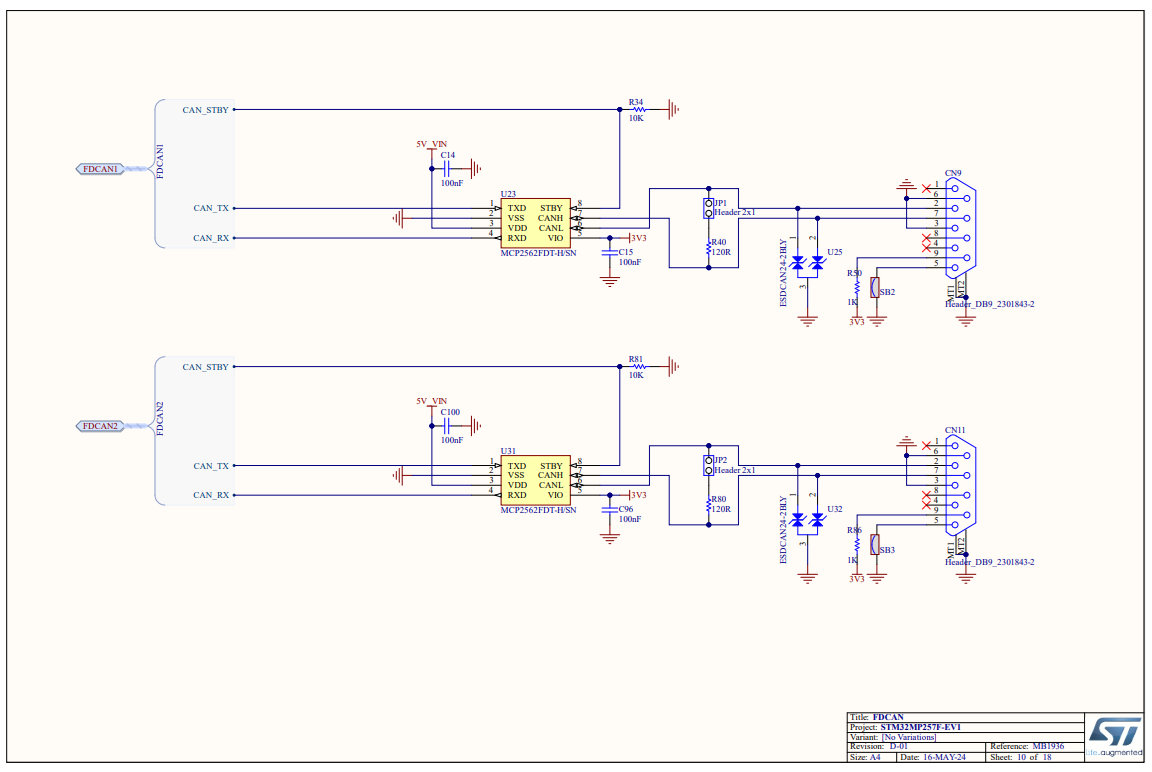Click the SB3 solder bridge symbol
The height and width of the screenshot is (772, 1152).
[874, 545]
